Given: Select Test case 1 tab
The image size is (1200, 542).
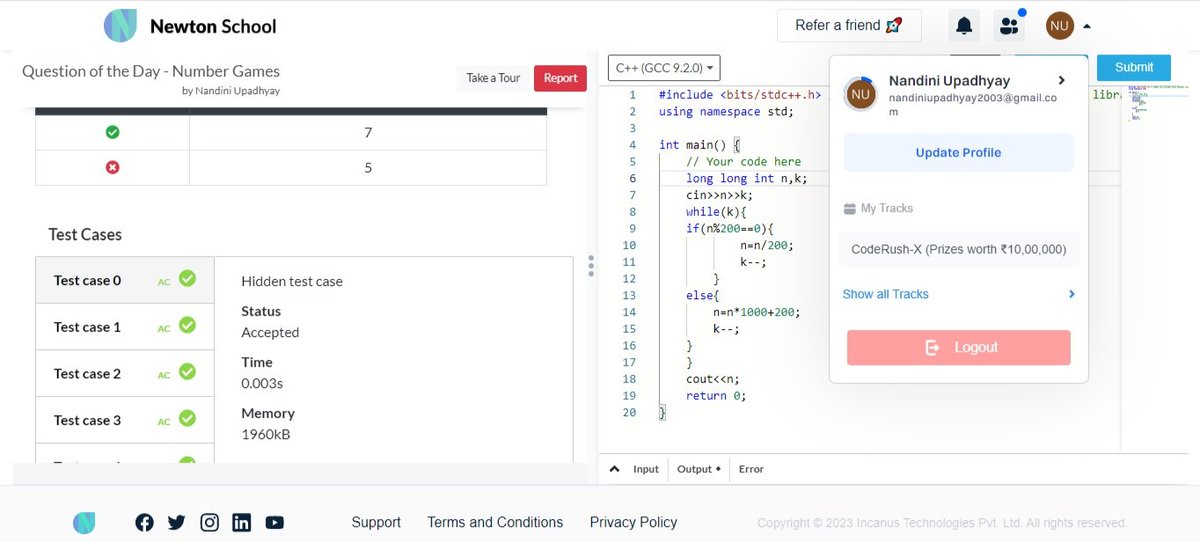Looking at the screenshot, I should (124, 327).
